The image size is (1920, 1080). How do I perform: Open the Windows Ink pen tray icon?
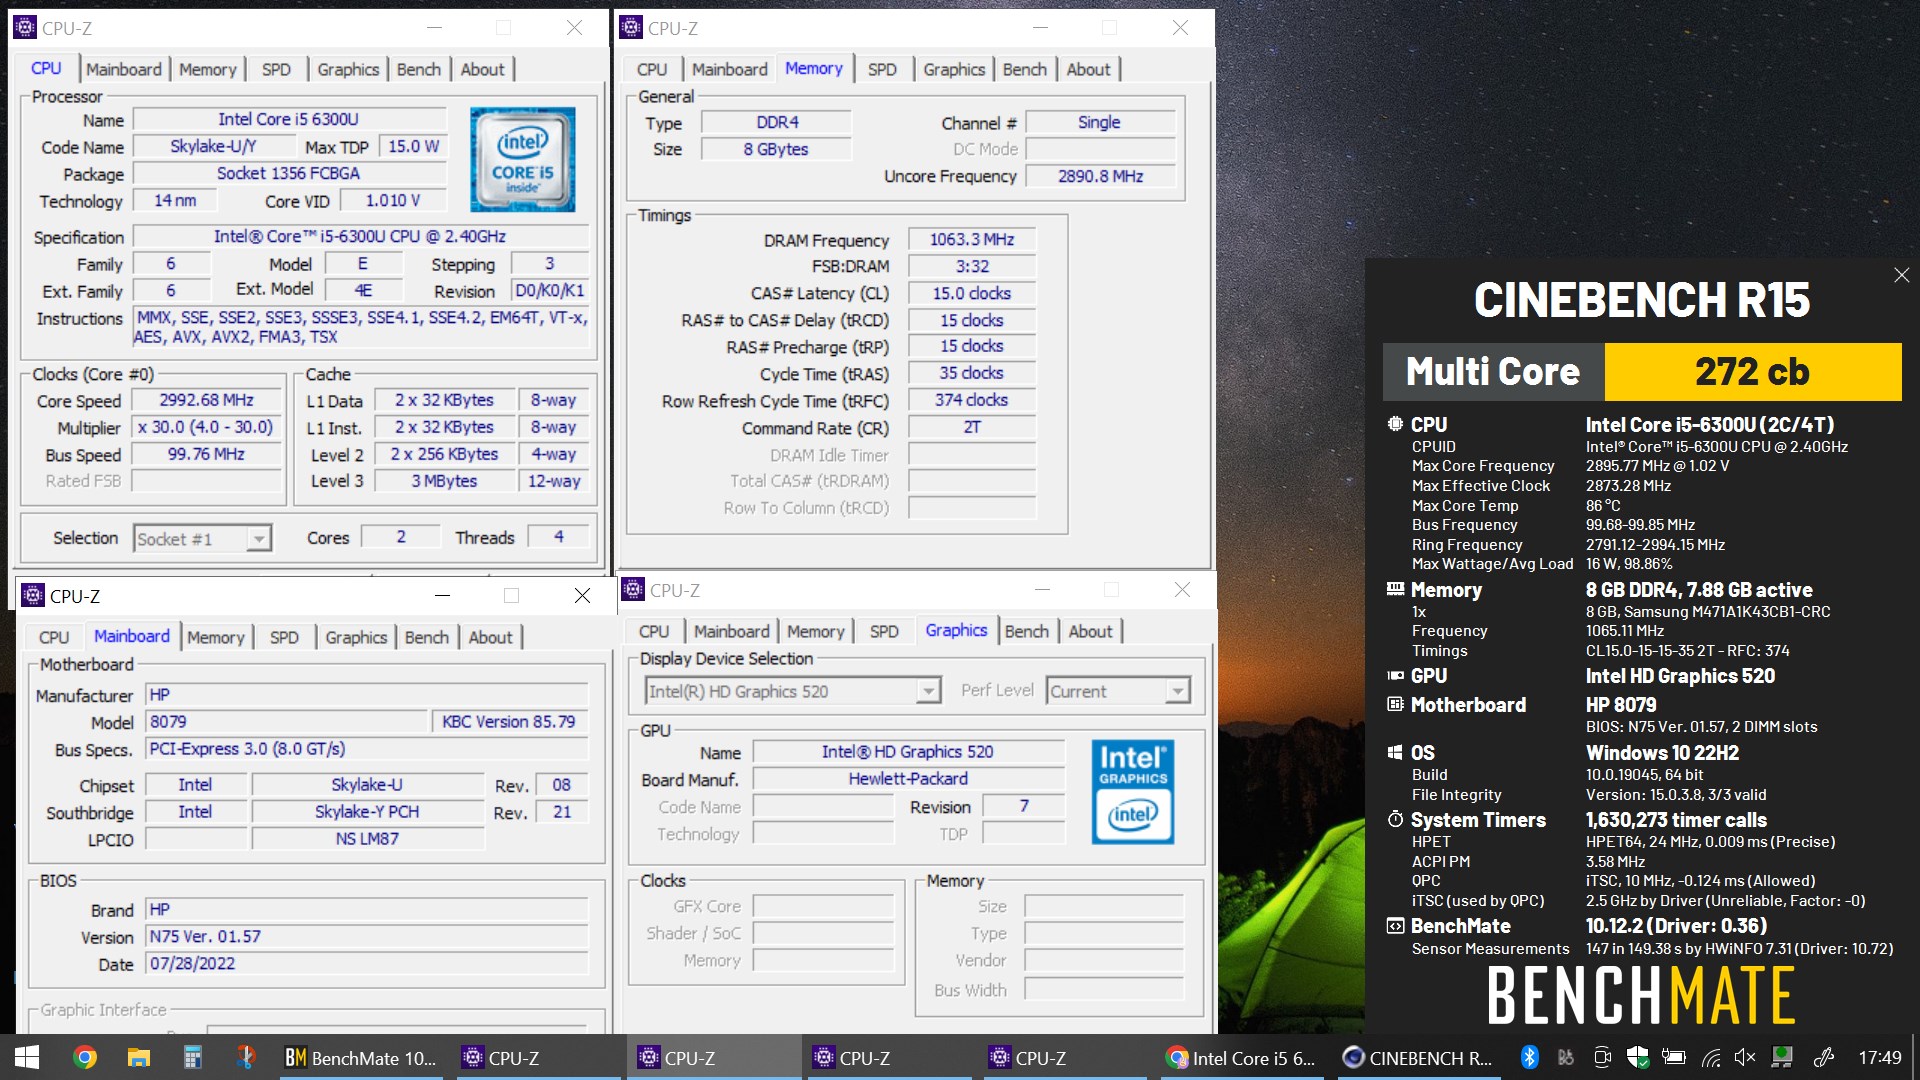click(1823, 1057)
